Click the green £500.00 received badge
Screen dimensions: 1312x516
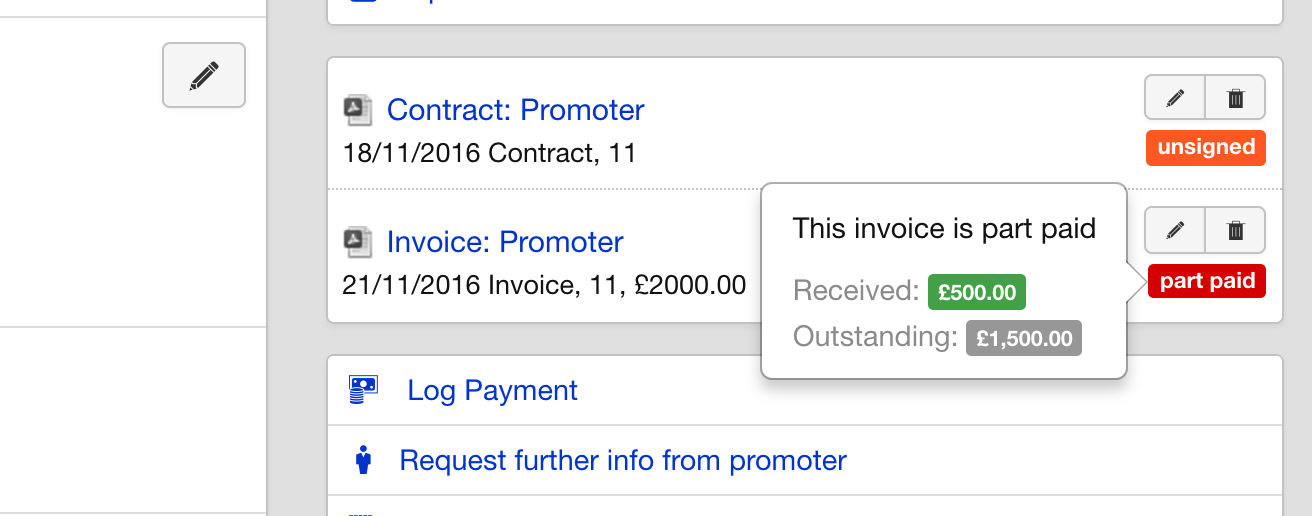(x=977, y=292)
